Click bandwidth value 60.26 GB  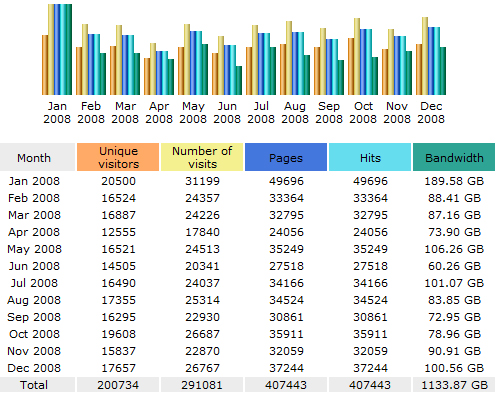pos(454,266)
